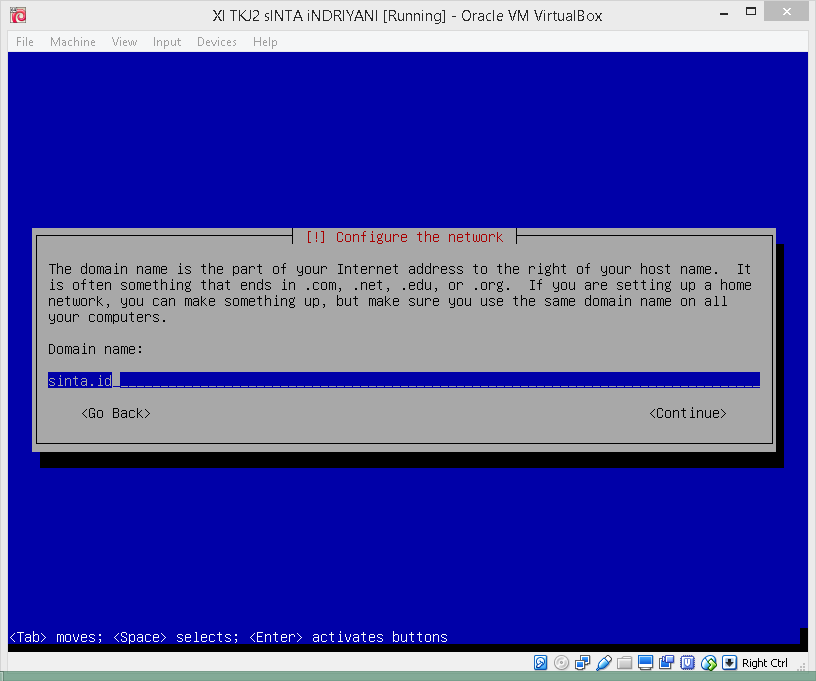Click the video capture status icon
The height and width of the screenshot is (681, 816).
click(666, 662)
